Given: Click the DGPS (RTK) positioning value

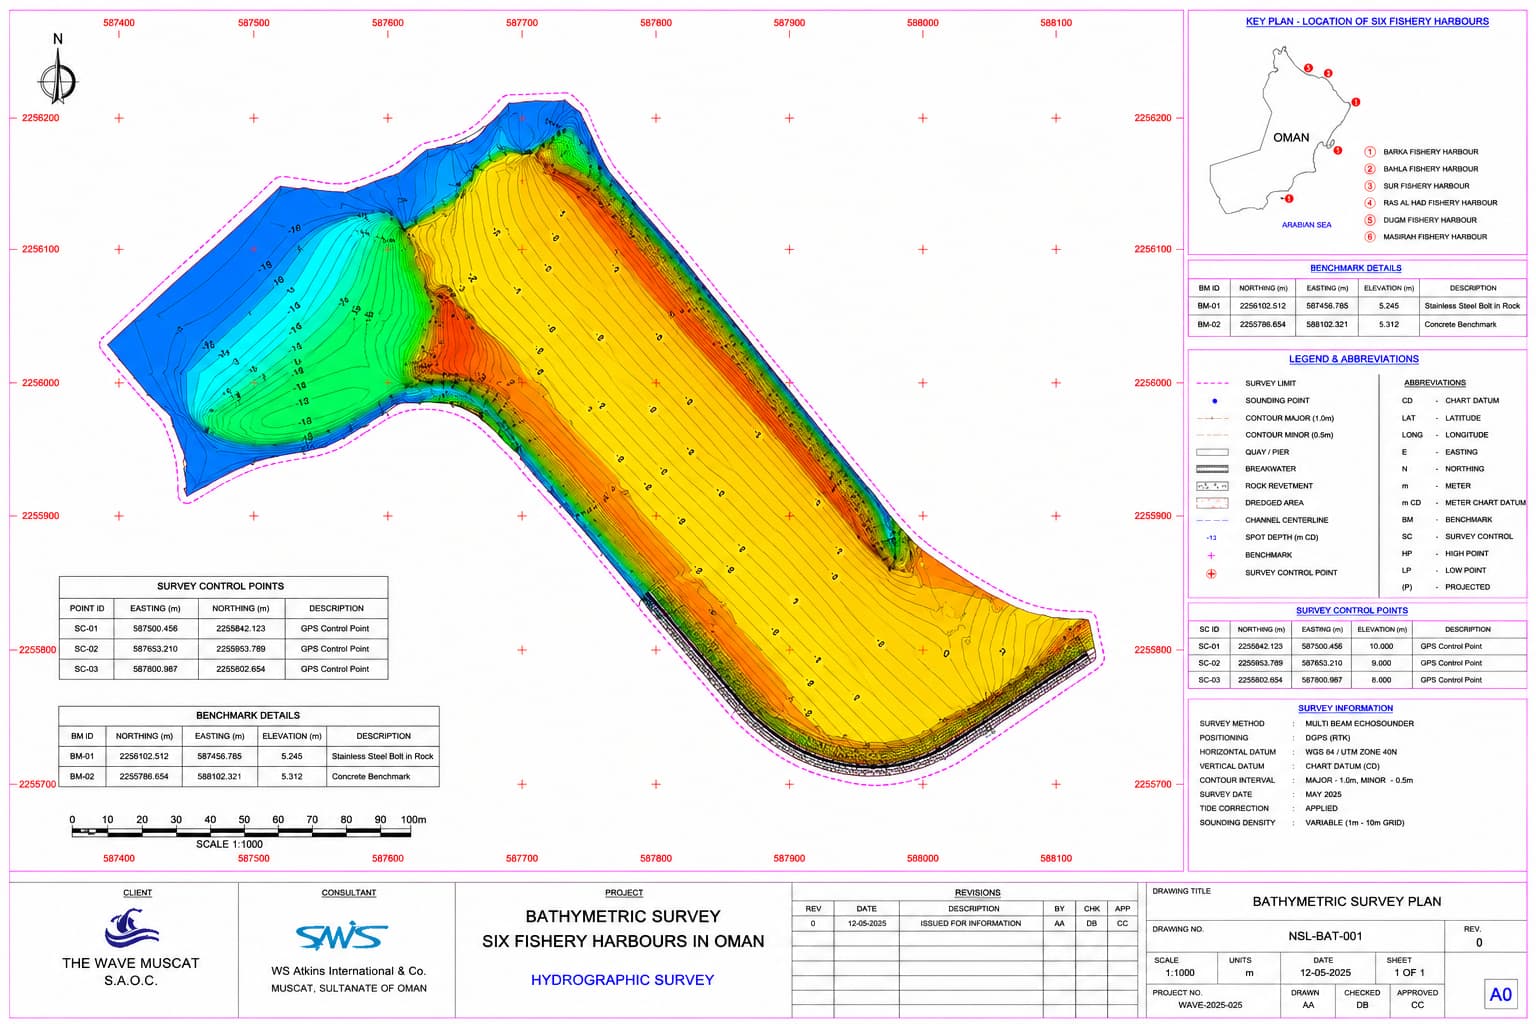Looking at the screenshot, I should click(x=1327, y=737).
